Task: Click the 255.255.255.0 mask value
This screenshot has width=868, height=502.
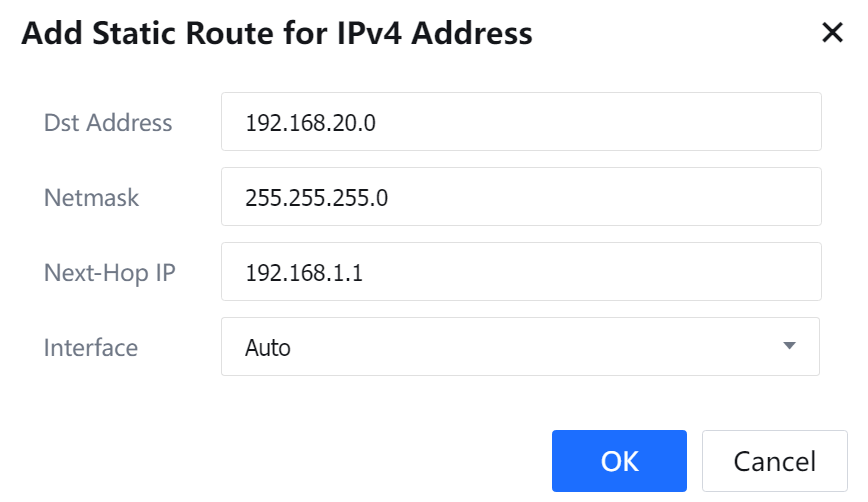Action: [316, 198]
